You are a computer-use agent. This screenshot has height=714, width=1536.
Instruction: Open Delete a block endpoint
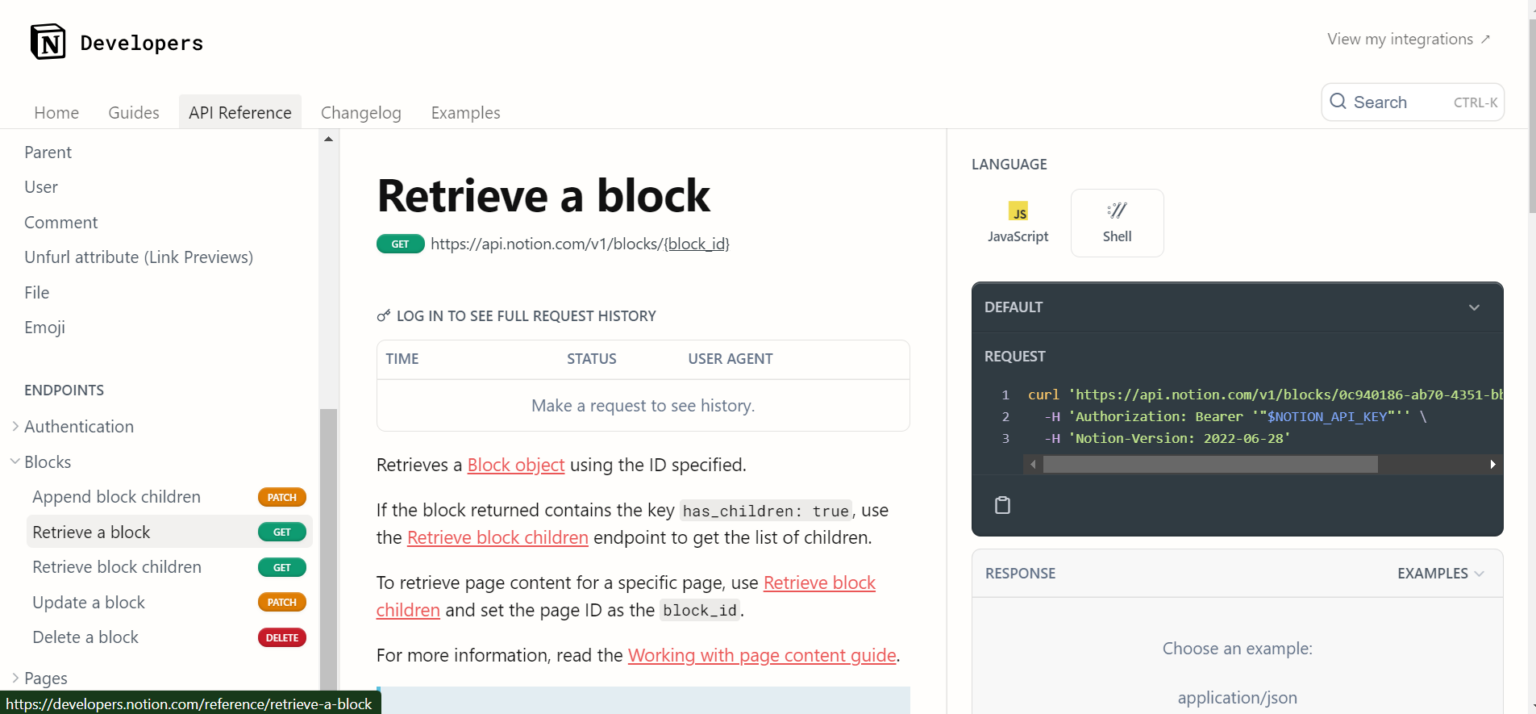point(86,637)
